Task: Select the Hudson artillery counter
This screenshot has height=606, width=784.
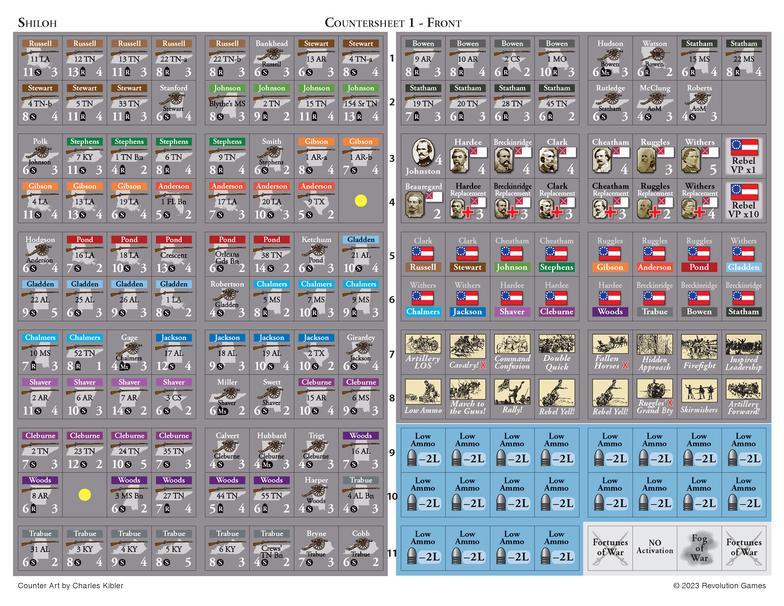Action: [610, 58]
